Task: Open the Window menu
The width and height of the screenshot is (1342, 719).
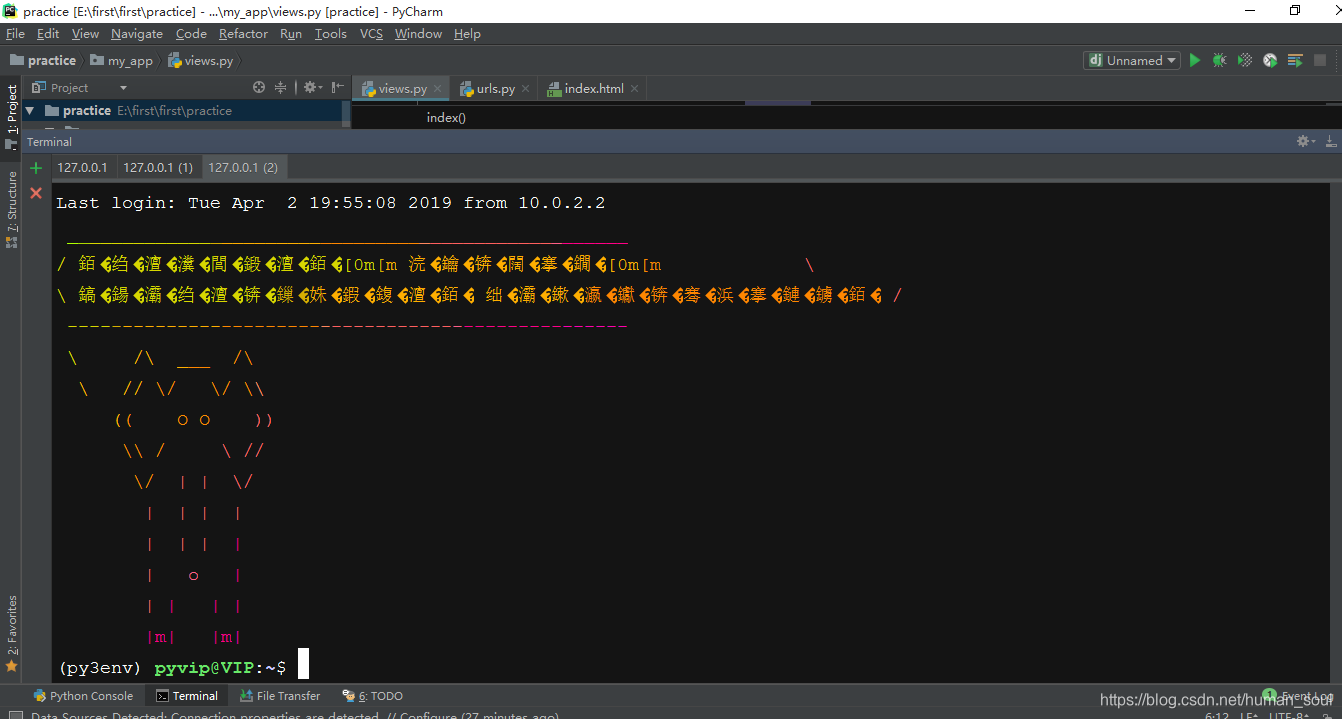Action: click(x=418, y=33)
